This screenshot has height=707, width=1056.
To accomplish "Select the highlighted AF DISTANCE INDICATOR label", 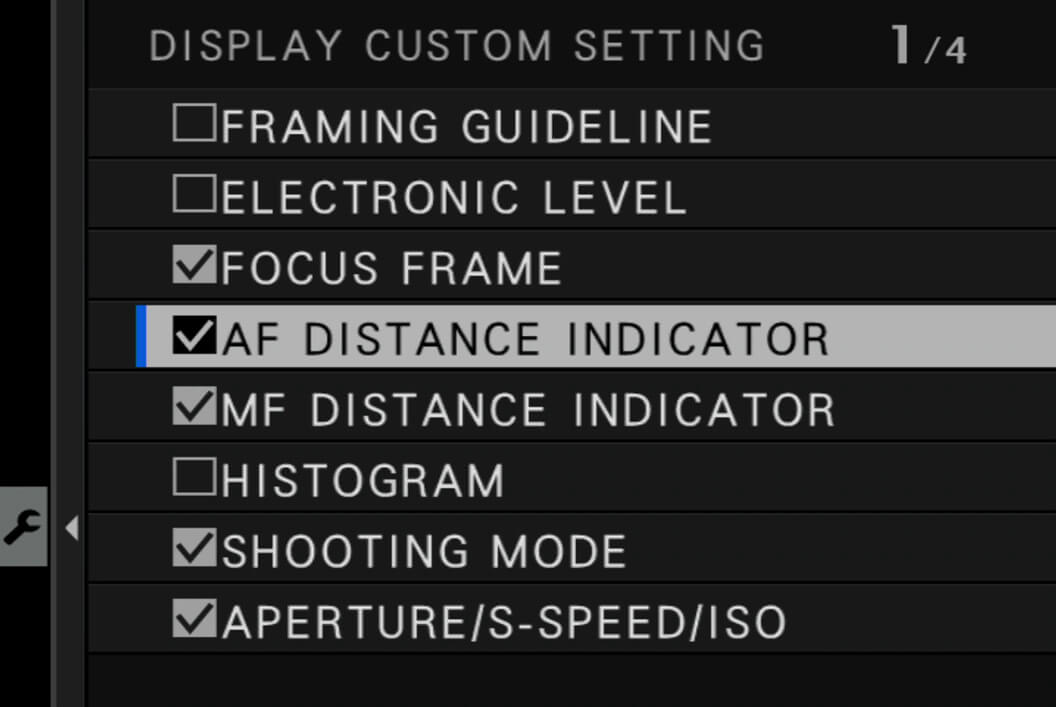I will 525,339.
